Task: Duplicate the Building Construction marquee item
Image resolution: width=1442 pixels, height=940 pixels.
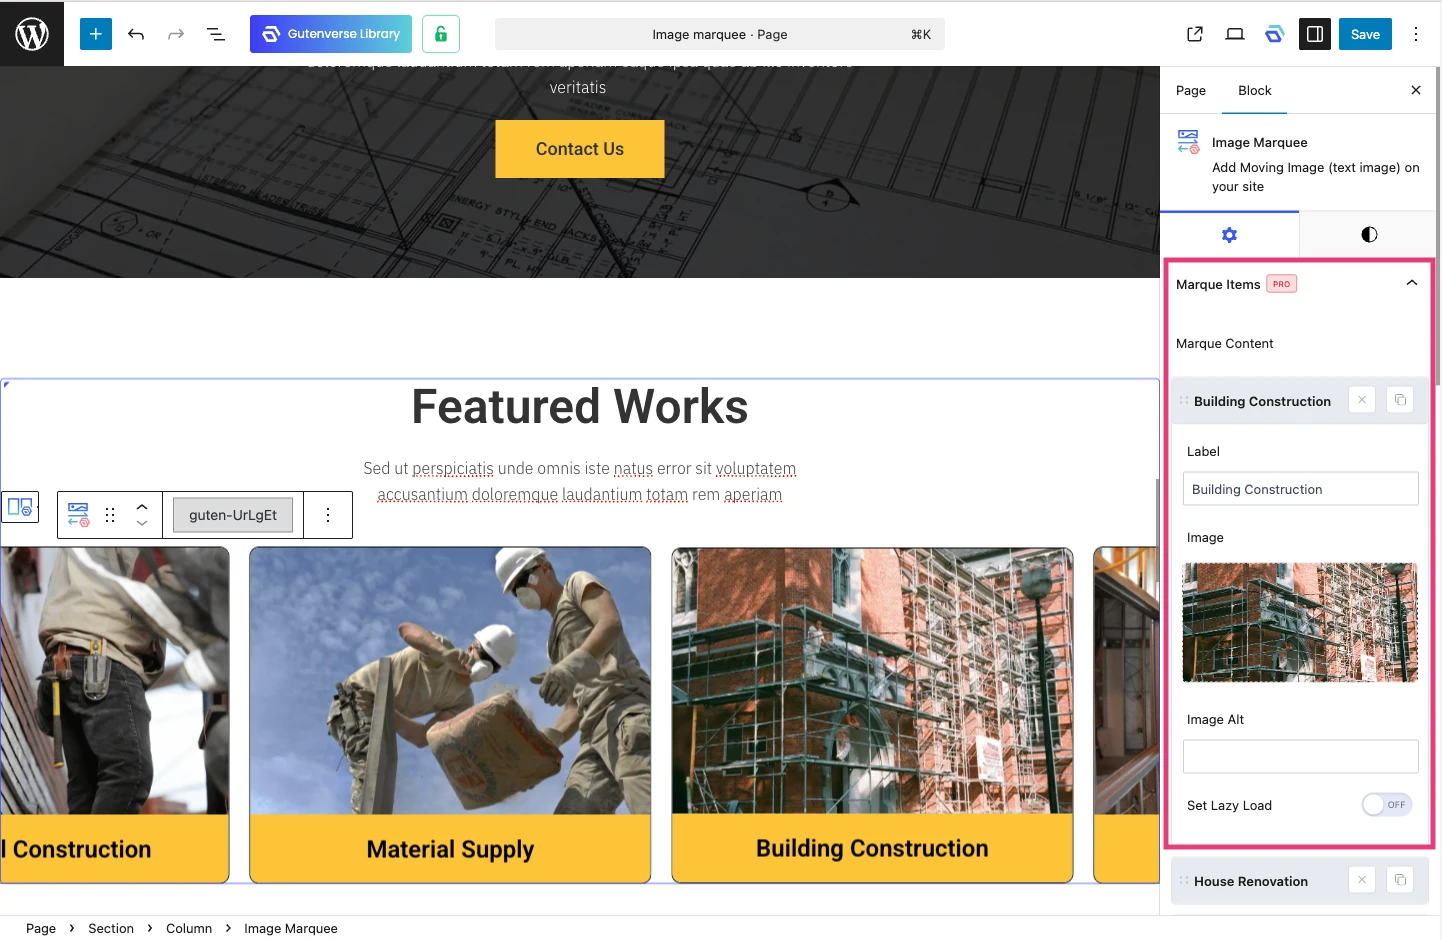Action: (x=1400, y=400)
